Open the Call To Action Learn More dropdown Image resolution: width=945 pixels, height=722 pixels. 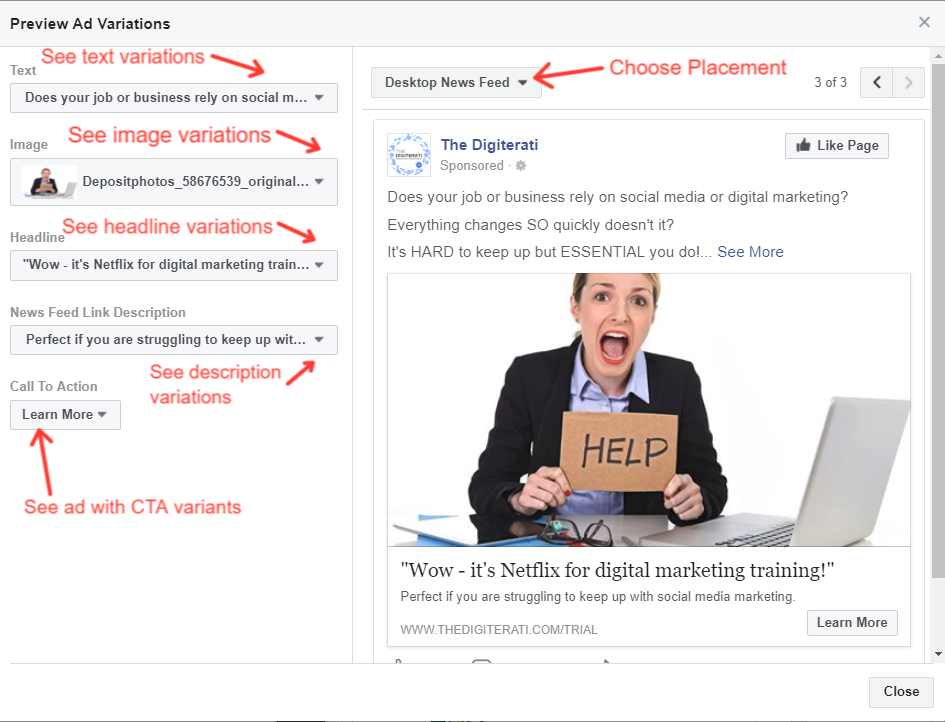(x=65, y=415)
